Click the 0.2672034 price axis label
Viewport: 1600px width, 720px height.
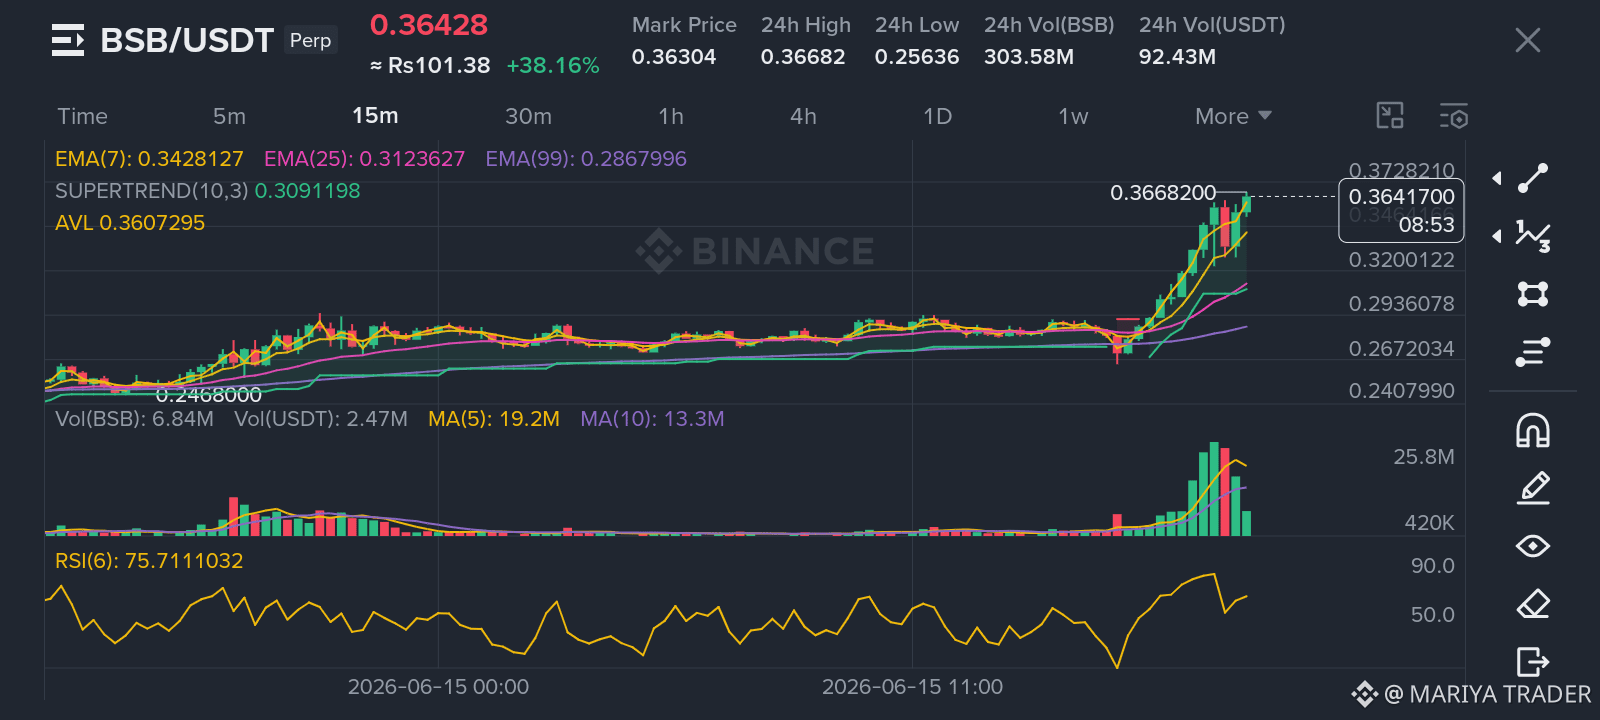click(x=1402, y=349)
